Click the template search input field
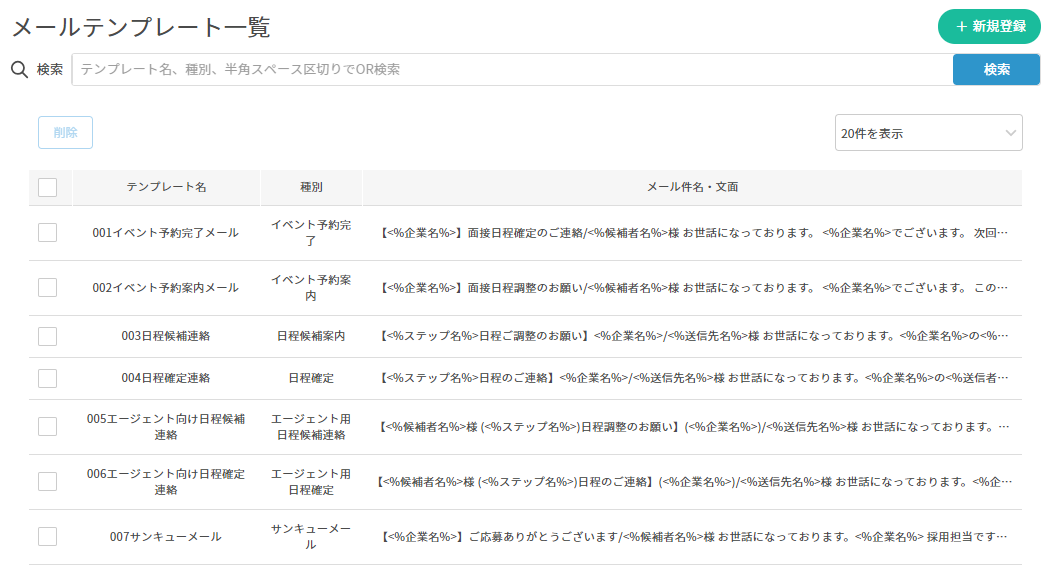The width and height of the screenshot is (1057, 575). [x=512, y=69]
